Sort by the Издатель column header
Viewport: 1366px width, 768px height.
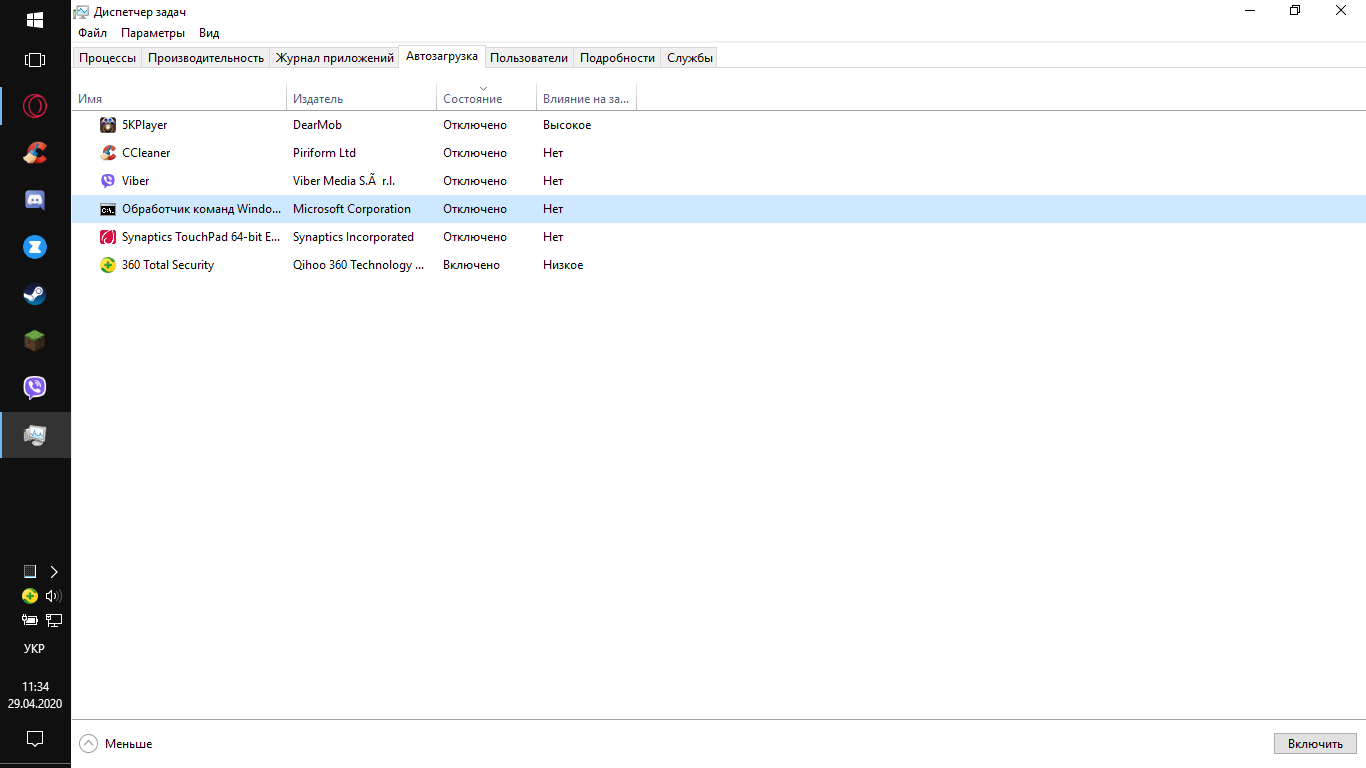[362, 98]
